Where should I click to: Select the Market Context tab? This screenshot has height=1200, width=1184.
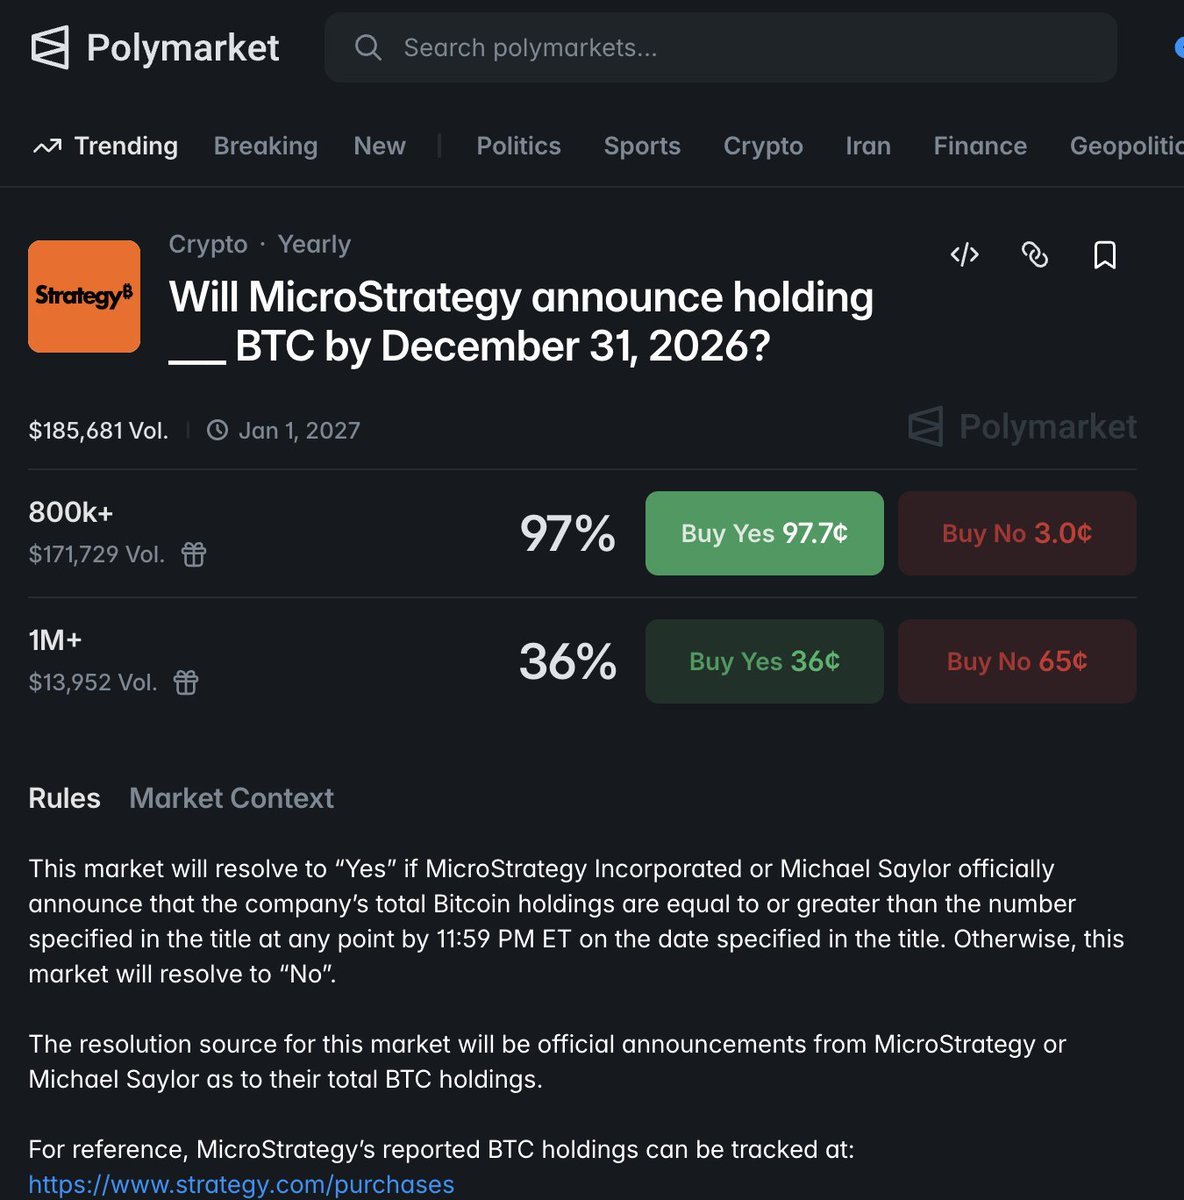tap(231, 798)
